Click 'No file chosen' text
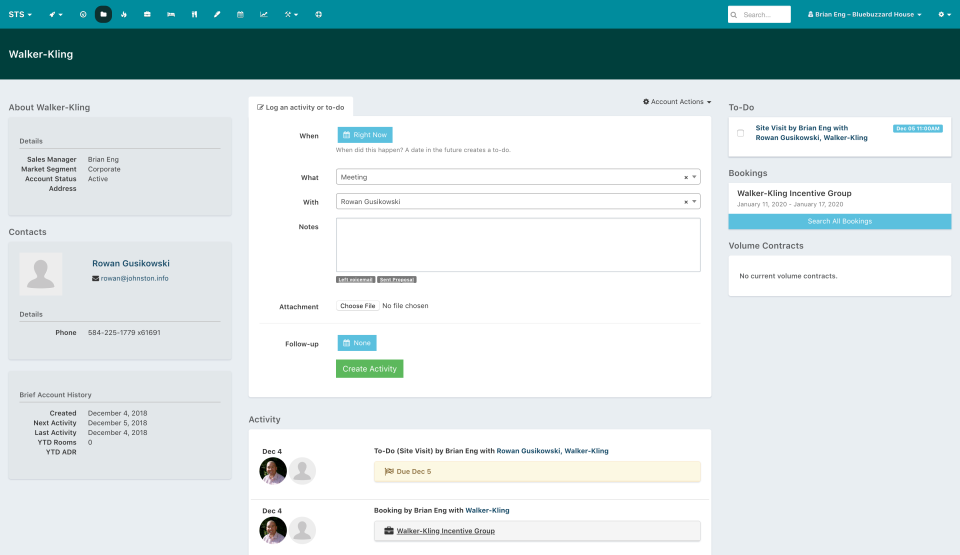960x555 pixels. coord(405,306)
